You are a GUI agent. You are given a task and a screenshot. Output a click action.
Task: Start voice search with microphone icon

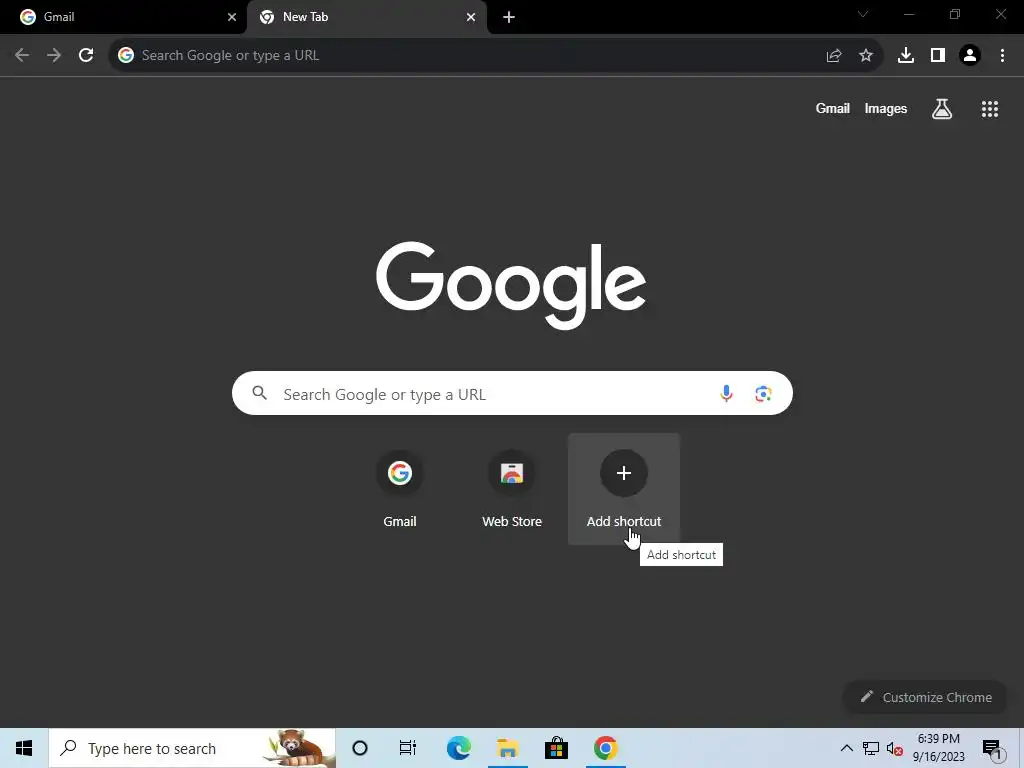click(726, 393)
